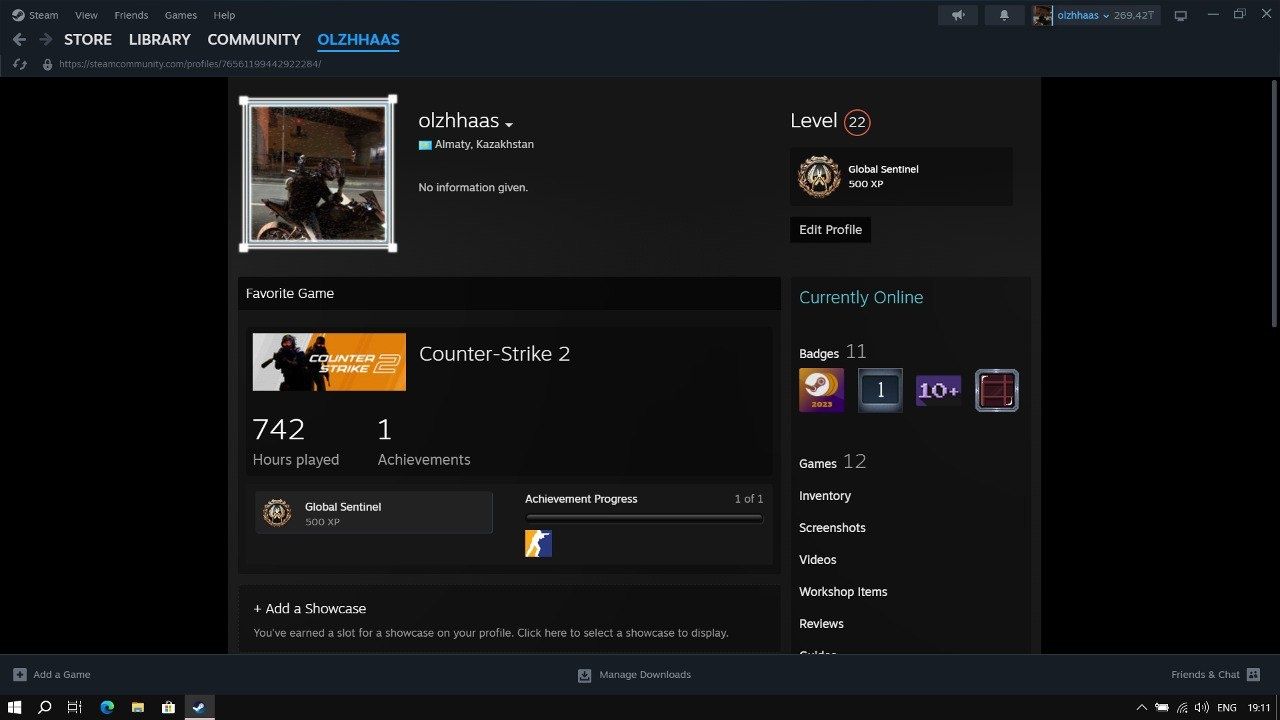
Task: Click the Global Sentinel badge icon under Level
Action: (819, 176)
